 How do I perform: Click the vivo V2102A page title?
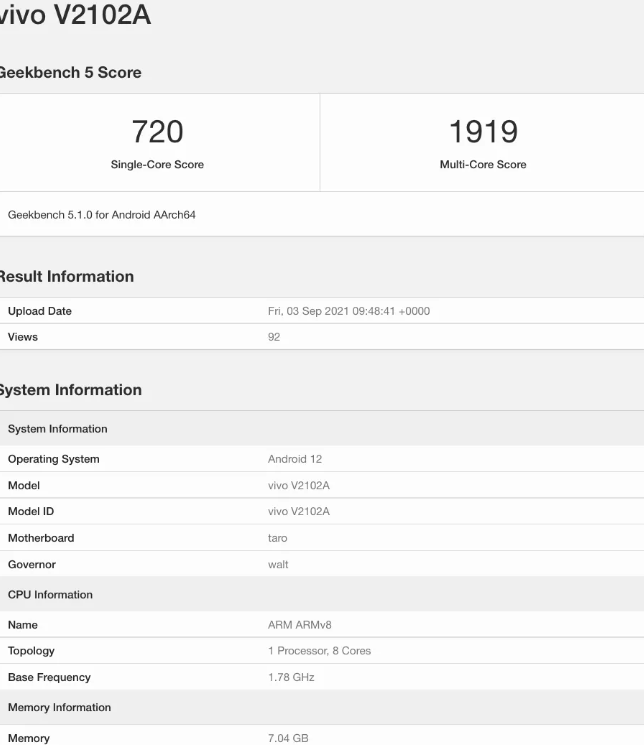click(x=75, y=16)
